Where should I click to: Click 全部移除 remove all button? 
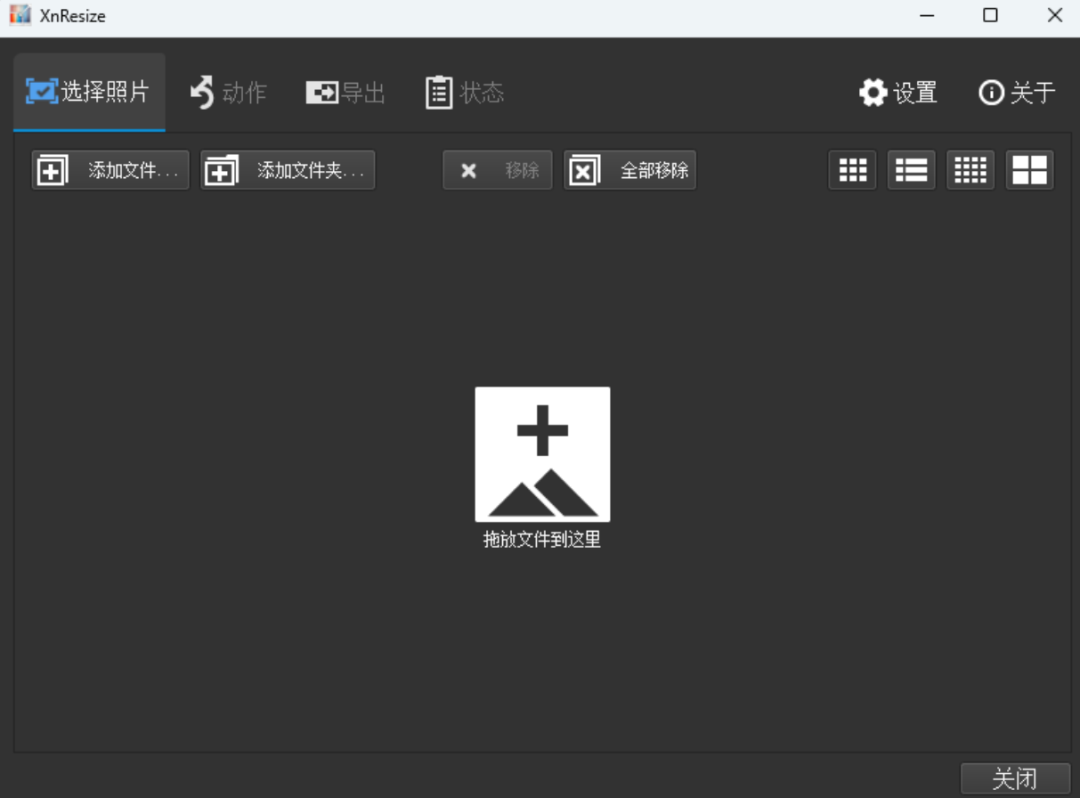pos(630,170)
